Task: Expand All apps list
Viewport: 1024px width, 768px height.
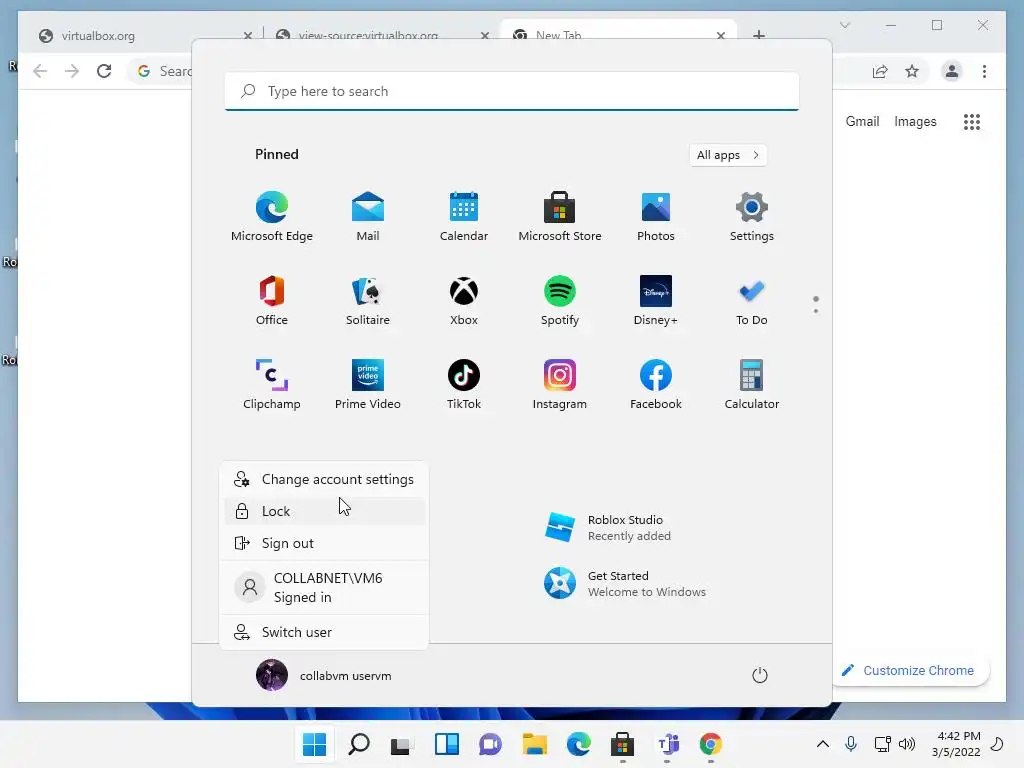Action: pyautogui.click(x=728, y=155)
